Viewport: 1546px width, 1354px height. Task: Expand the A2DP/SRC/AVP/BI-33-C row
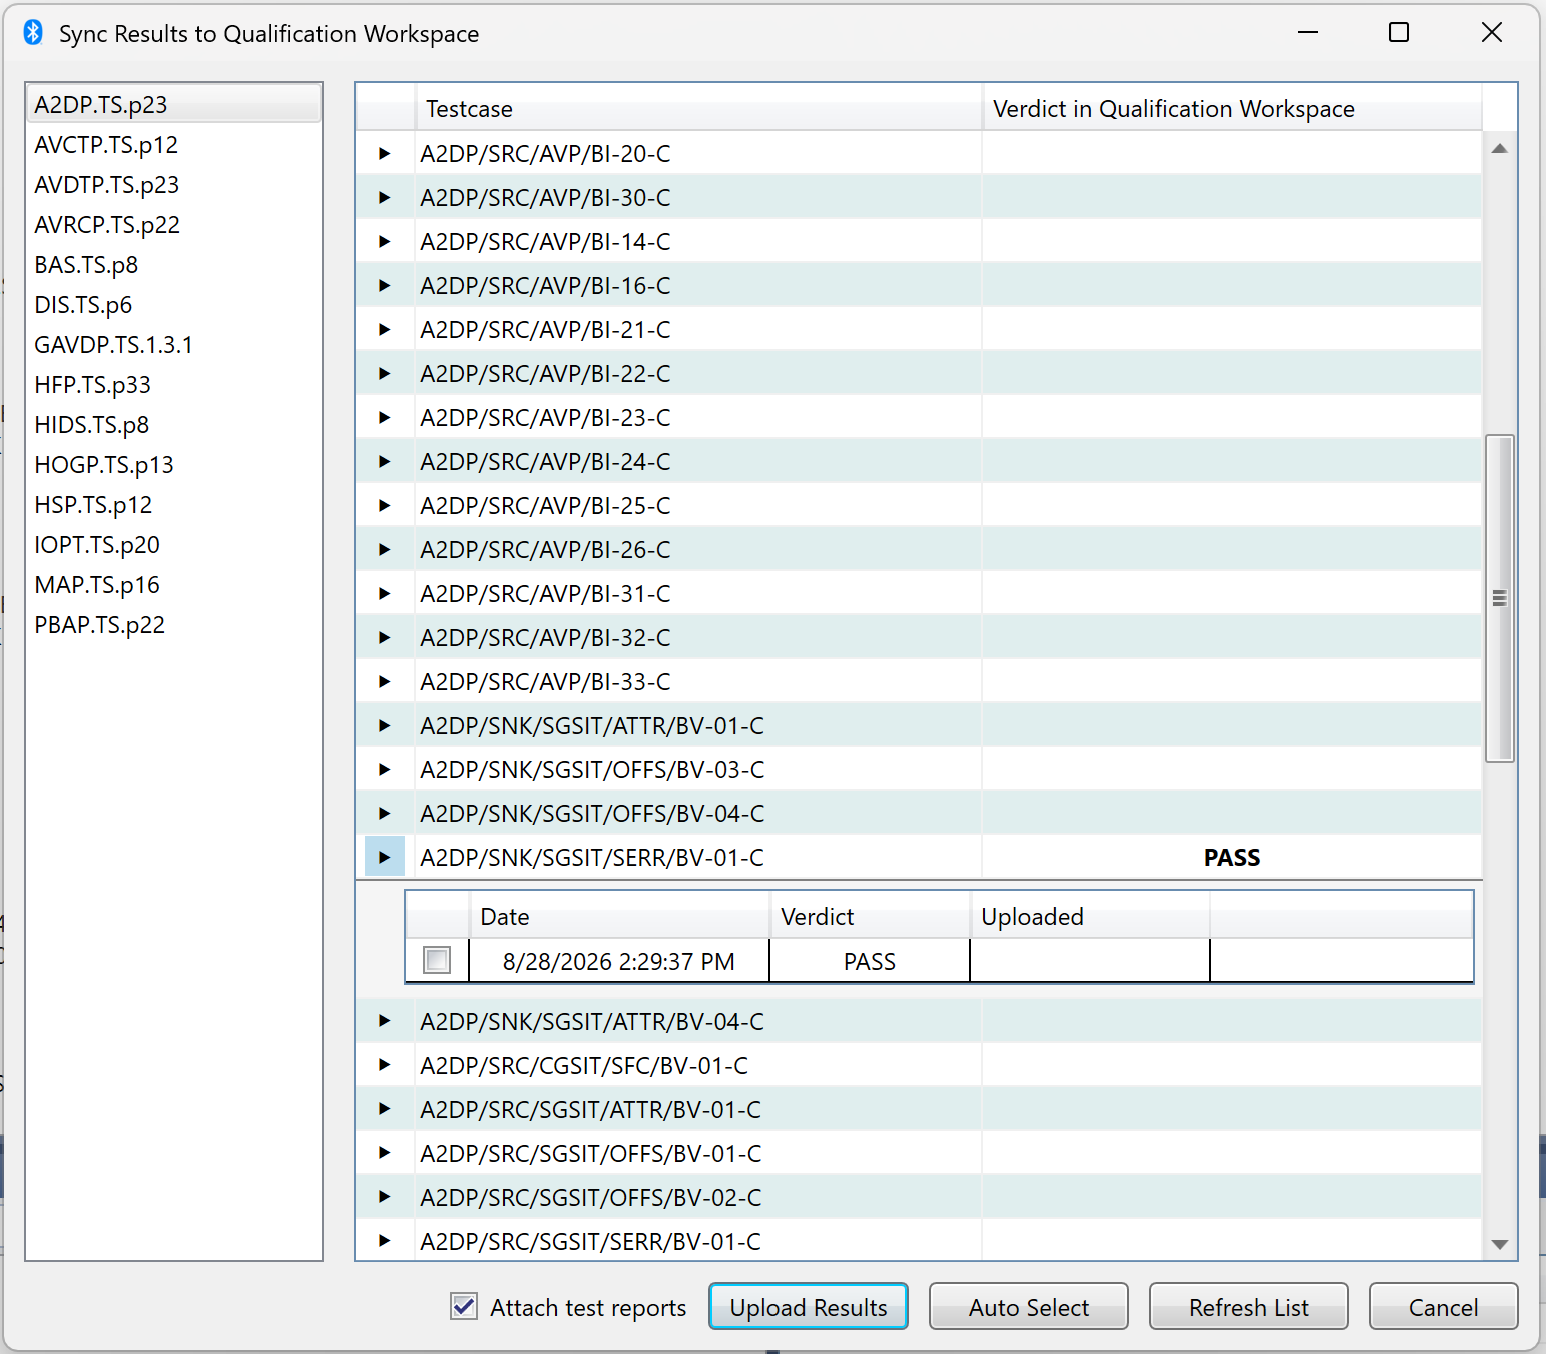pos(385,682)
